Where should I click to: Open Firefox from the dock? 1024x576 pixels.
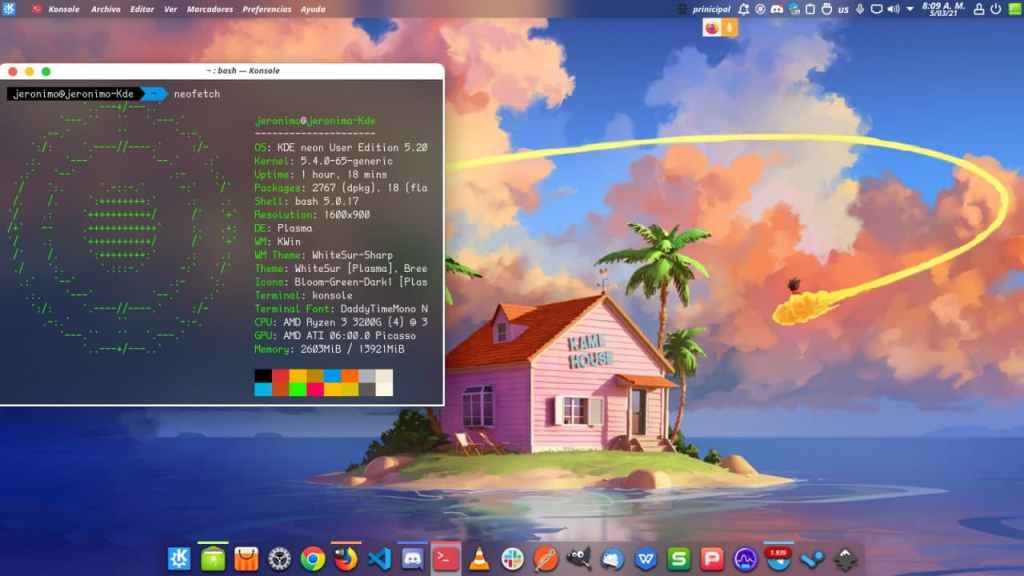(346, 559)
